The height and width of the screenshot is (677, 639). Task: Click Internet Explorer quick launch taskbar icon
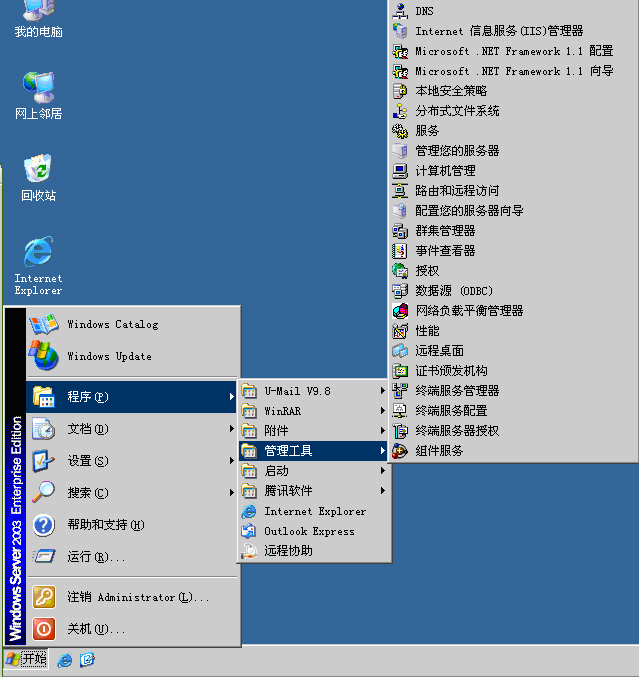coord(65,660)
